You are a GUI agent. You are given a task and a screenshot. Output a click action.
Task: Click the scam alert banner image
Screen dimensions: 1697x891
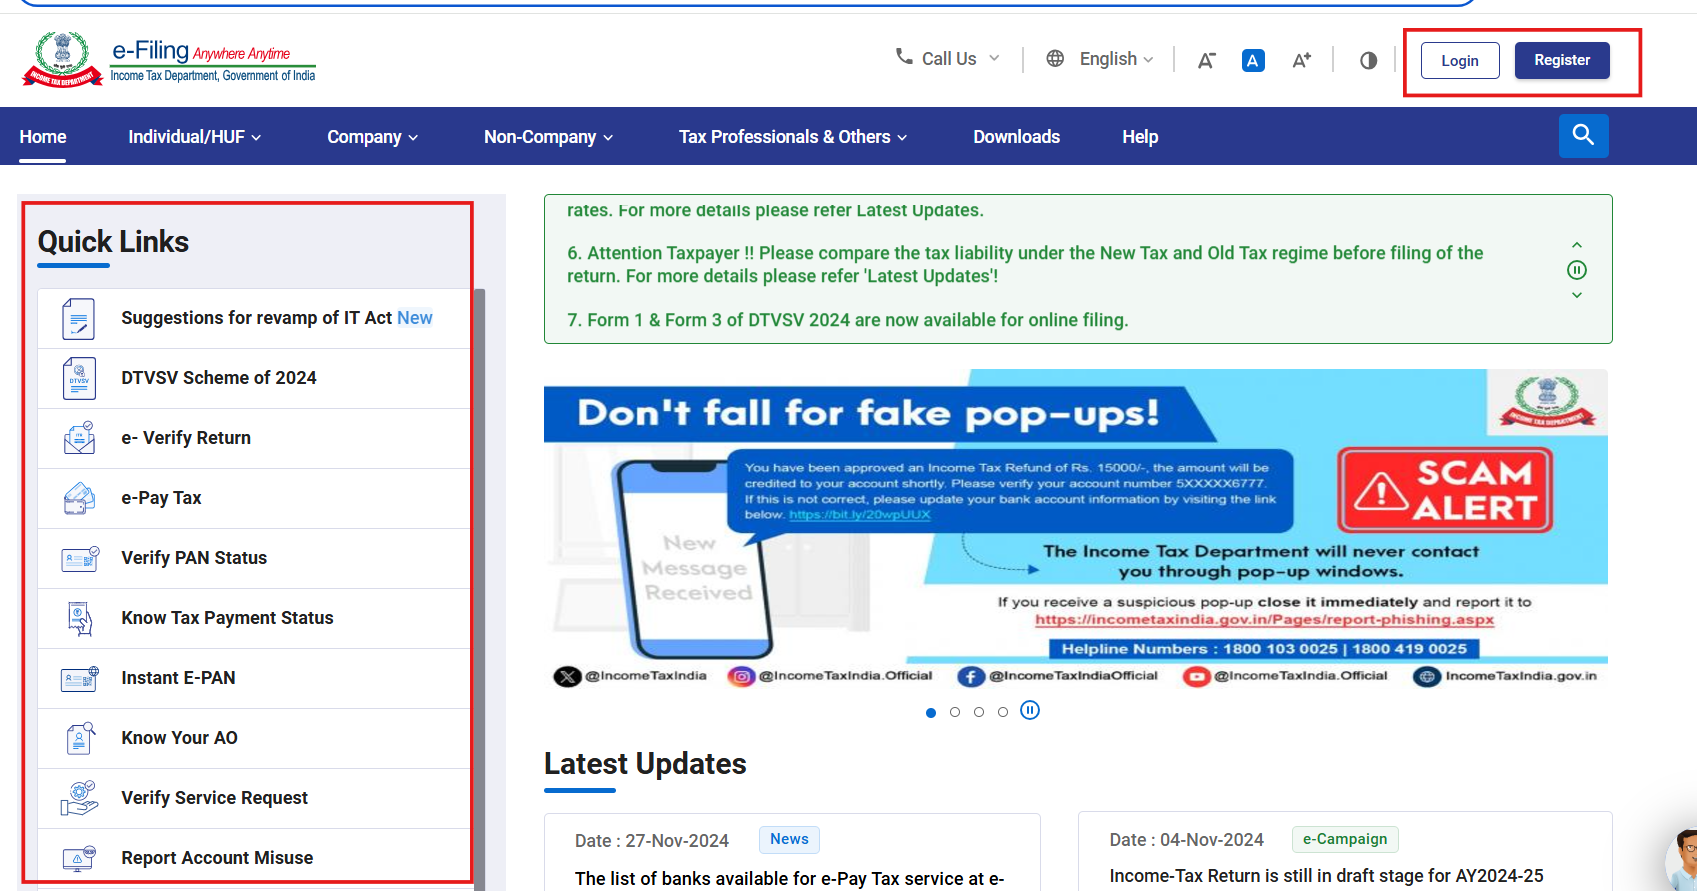(x=1075, y=530)
